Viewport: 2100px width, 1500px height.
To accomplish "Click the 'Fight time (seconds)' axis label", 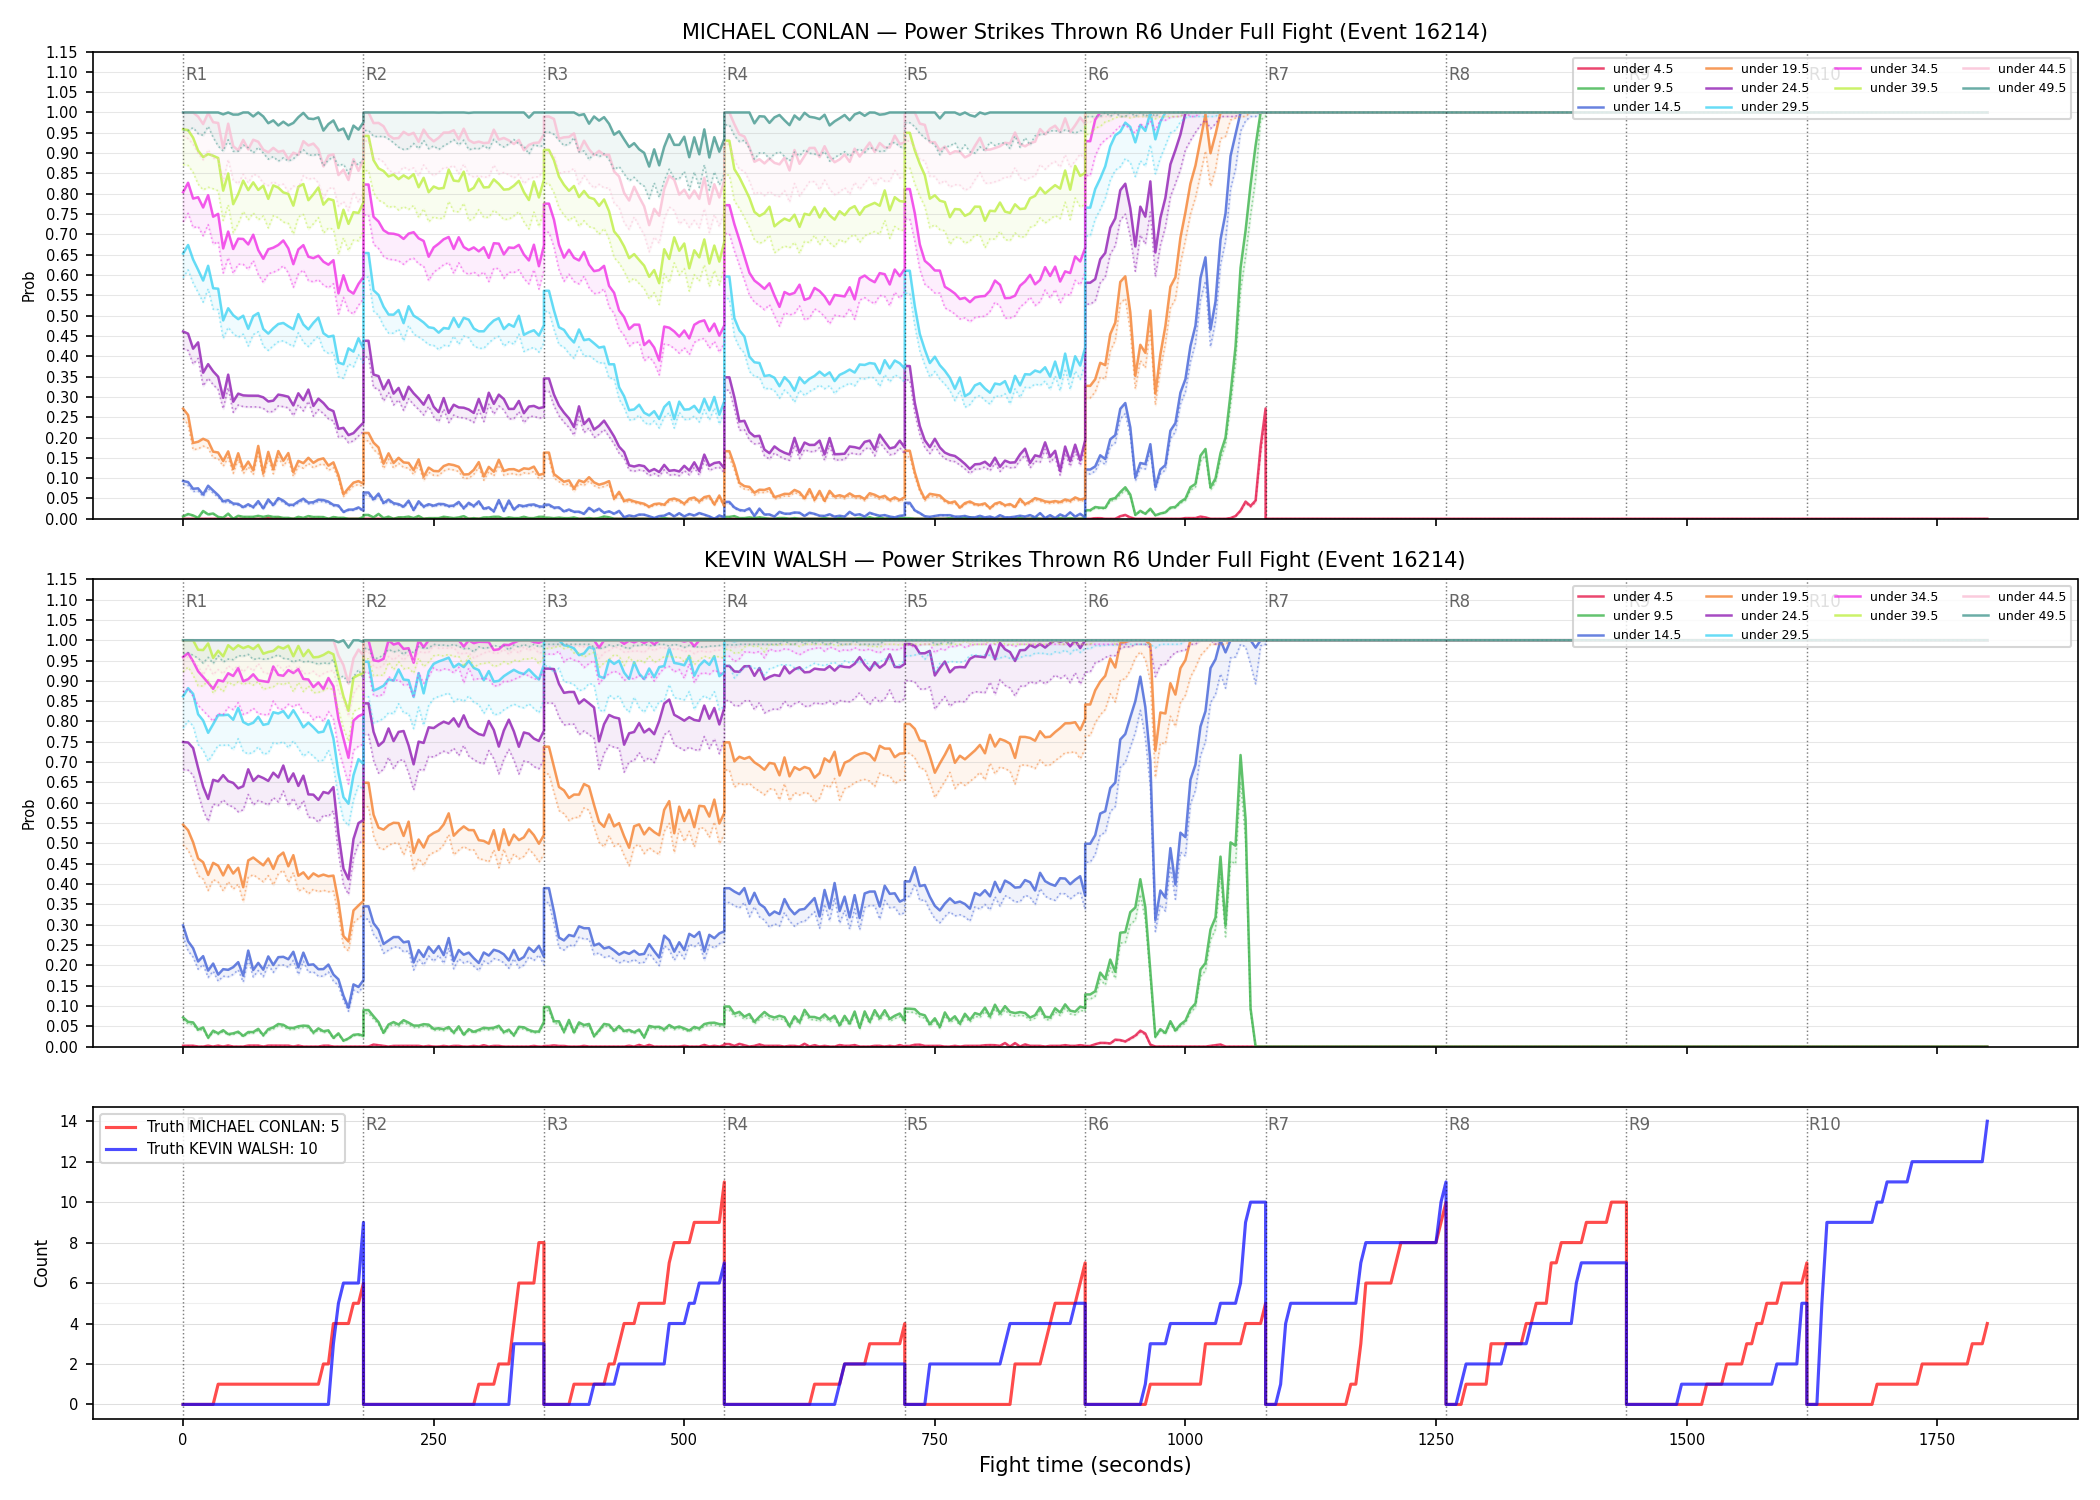I will [x=1085, y=1465].
